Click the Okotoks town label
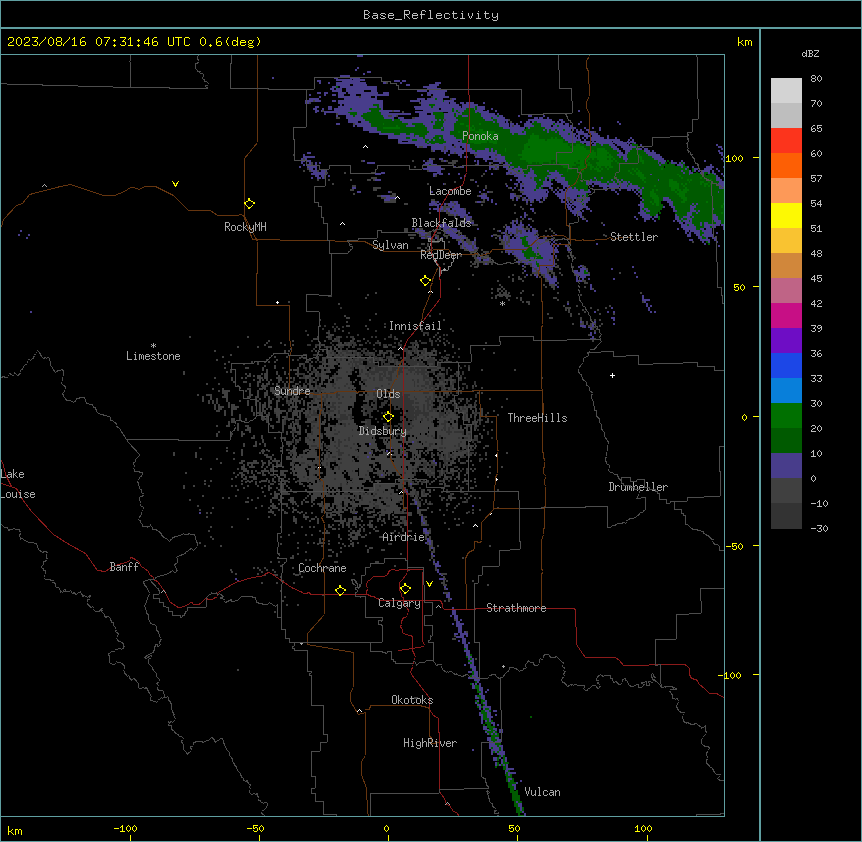Image resolution: width=862 pixels, height=842 pixels. tap(412, 700)
